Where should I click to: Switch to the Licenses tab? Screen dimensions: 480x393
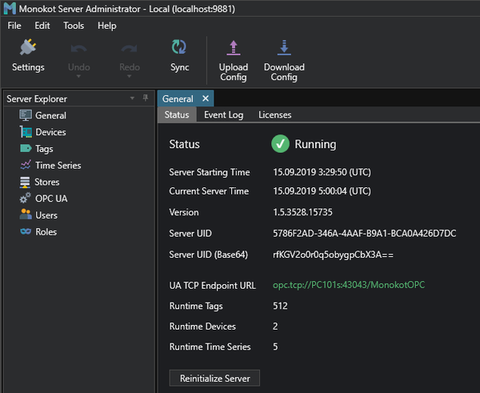(275, 115)
